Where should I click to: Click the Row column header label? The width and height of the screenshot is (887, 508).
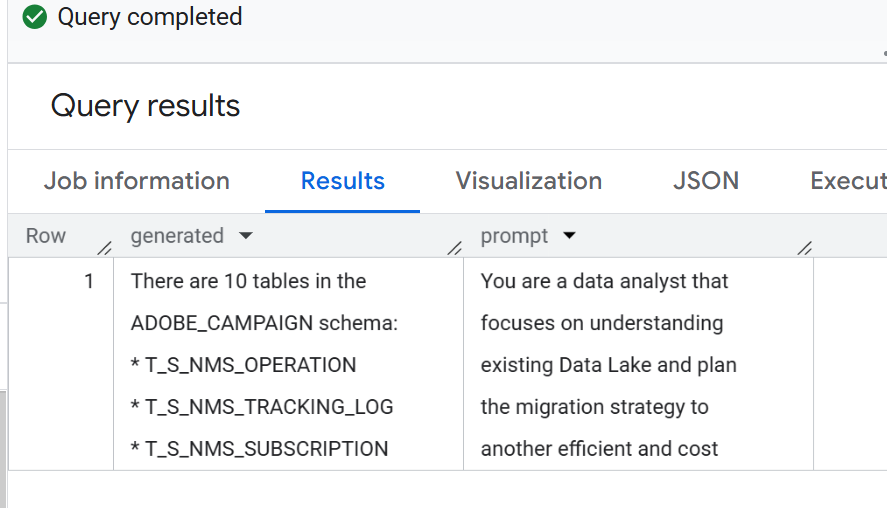[x=46, y=236]
